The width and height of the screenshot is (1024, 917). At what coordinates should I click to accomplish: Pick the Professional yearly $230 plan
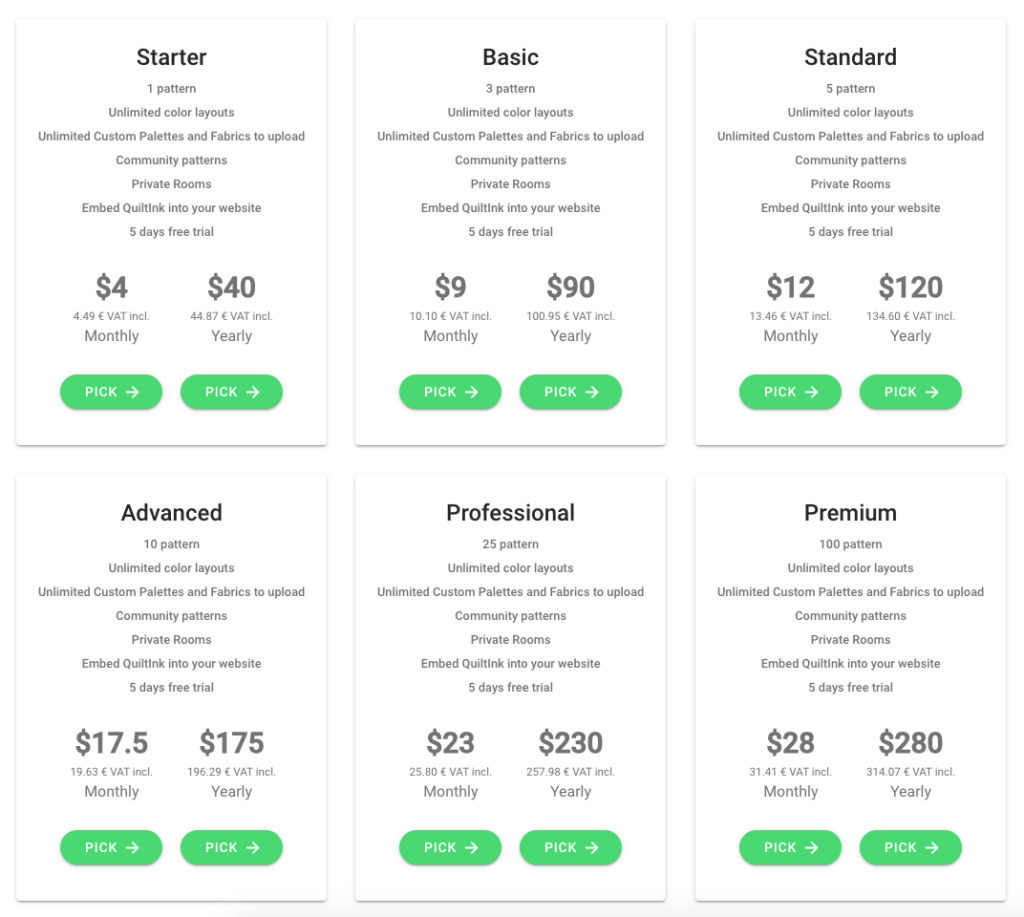pyautogui.click(x=570, y=848)
